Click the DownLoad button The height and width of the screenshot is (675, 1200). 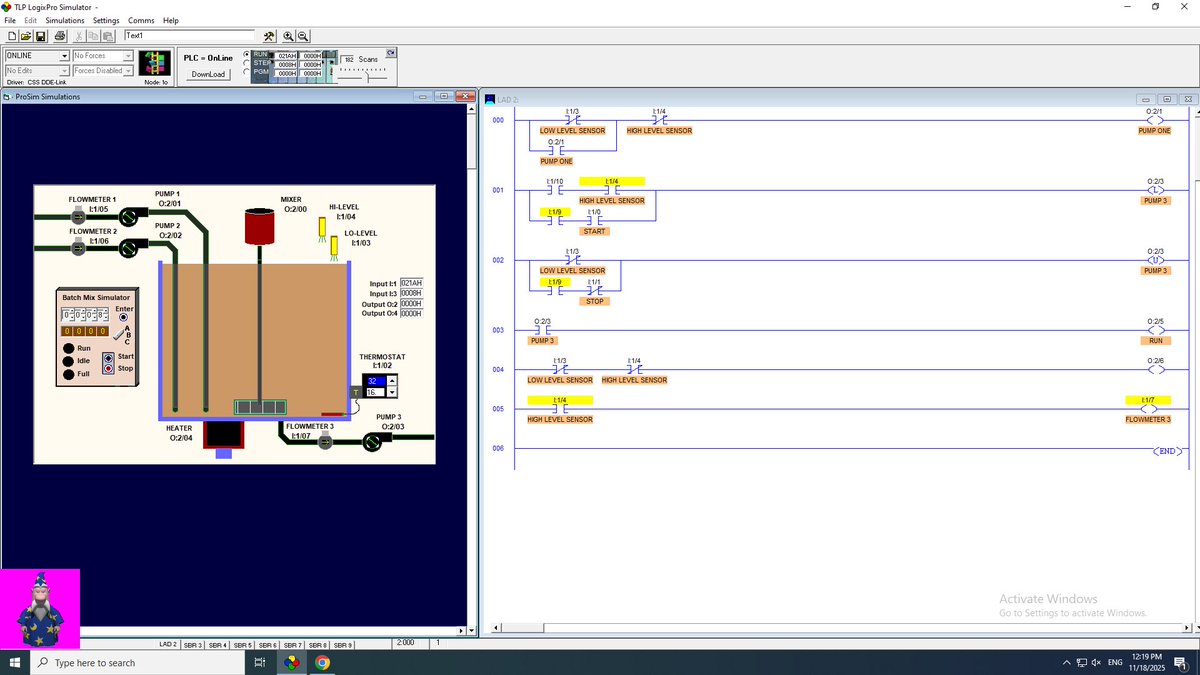coord(206,73)
